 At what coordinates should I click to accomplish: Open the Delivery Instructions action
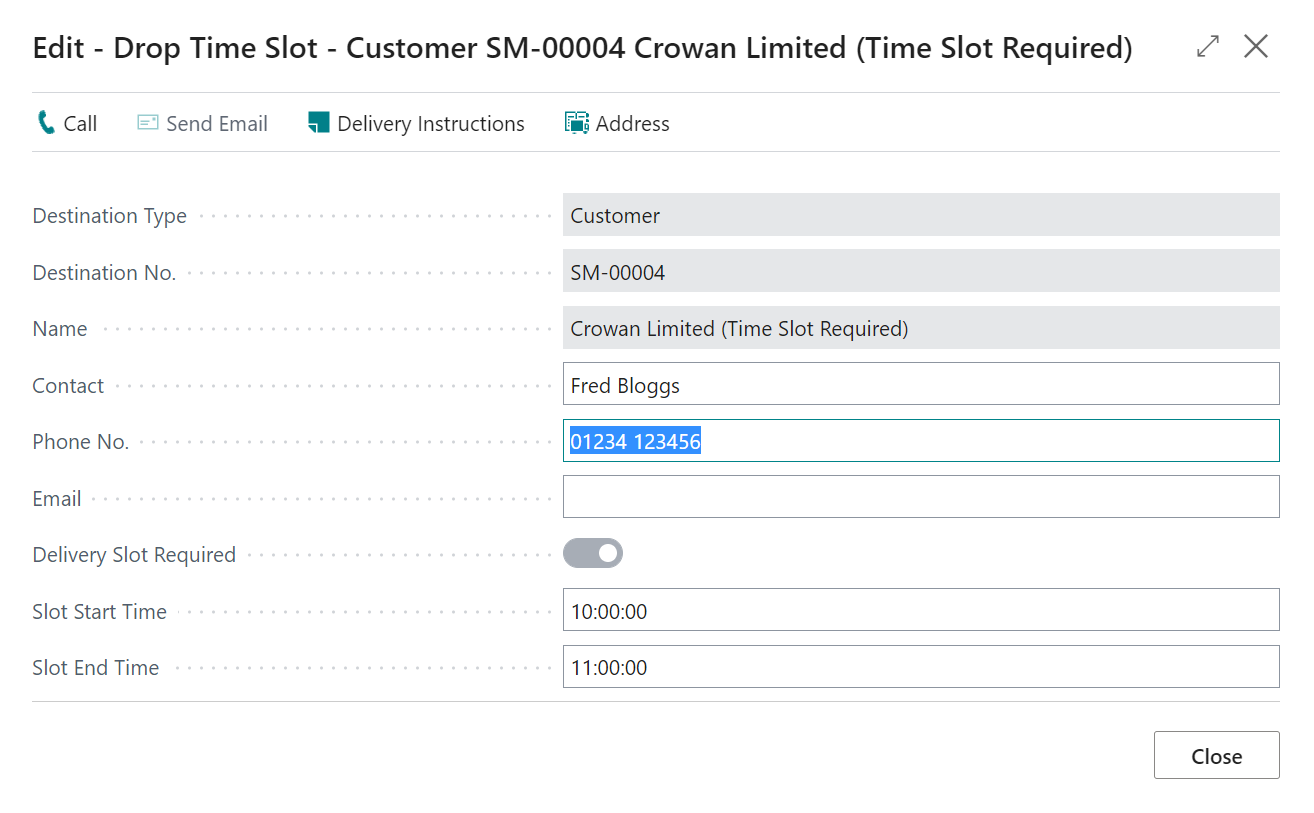[430, 124]
